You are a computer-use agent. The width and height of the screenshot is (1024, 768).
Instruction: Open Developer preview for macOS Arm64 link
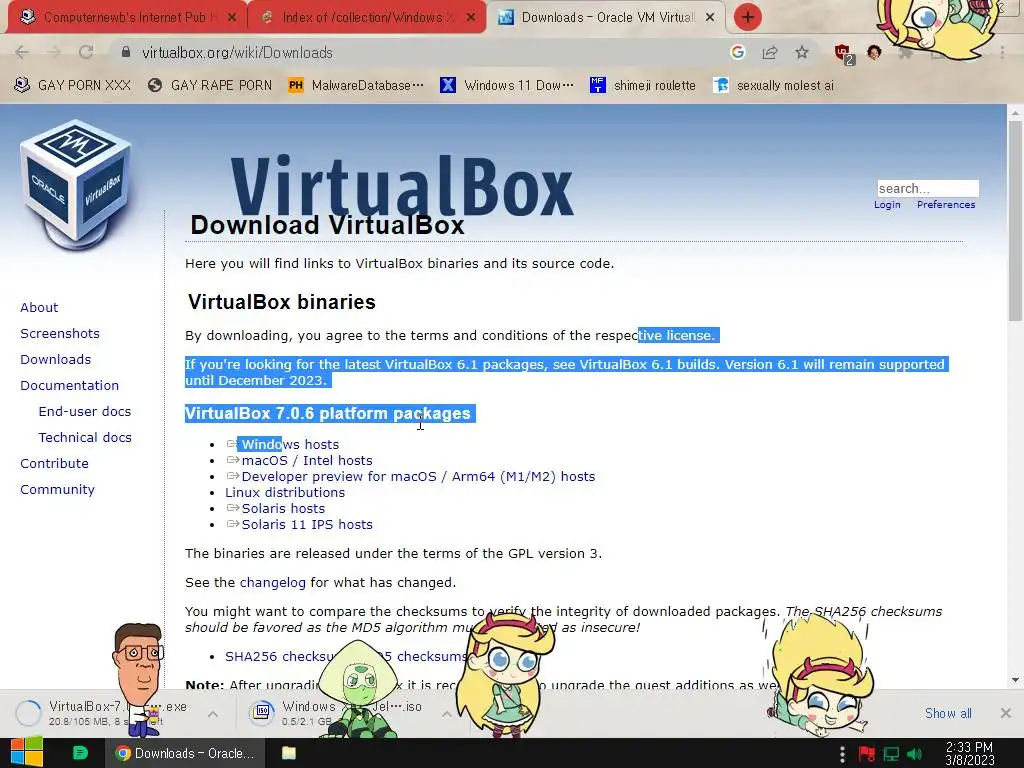pos(418,476)
